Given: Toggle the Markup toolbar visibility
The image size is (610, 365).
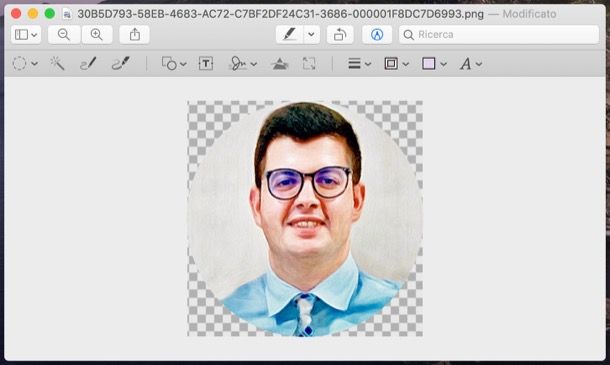Looking at the screenshot, I should (377, 35).
